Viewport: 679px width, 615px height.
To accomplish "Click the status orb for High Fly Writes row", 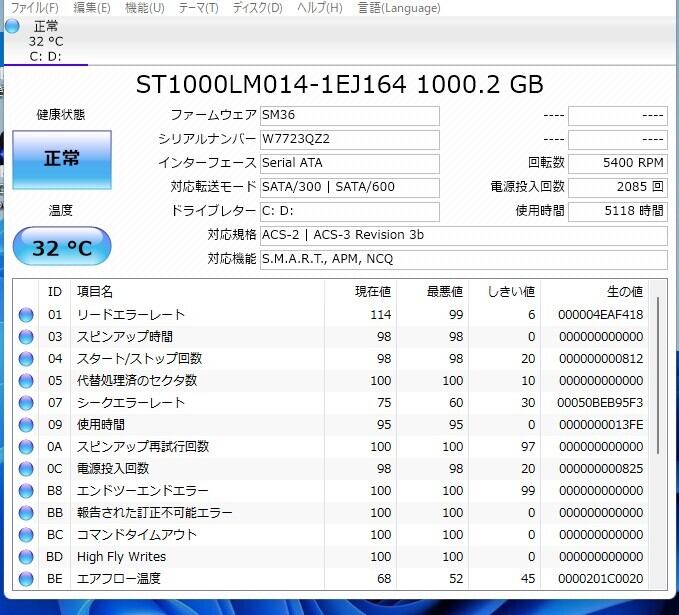I will pos(26,557).
